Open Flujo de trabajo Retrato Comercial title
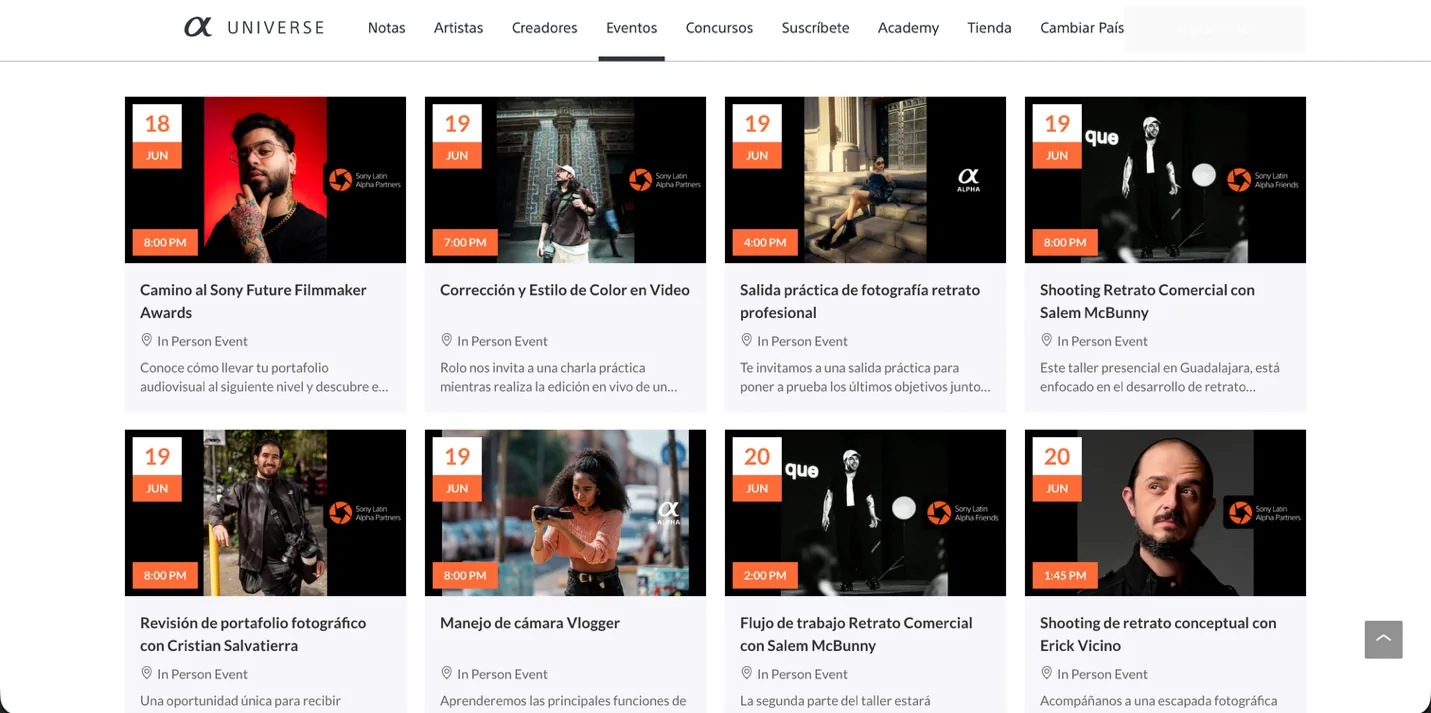Viewport: 1431px width, 713px height. pyautogui.click(x=856, y=634)
